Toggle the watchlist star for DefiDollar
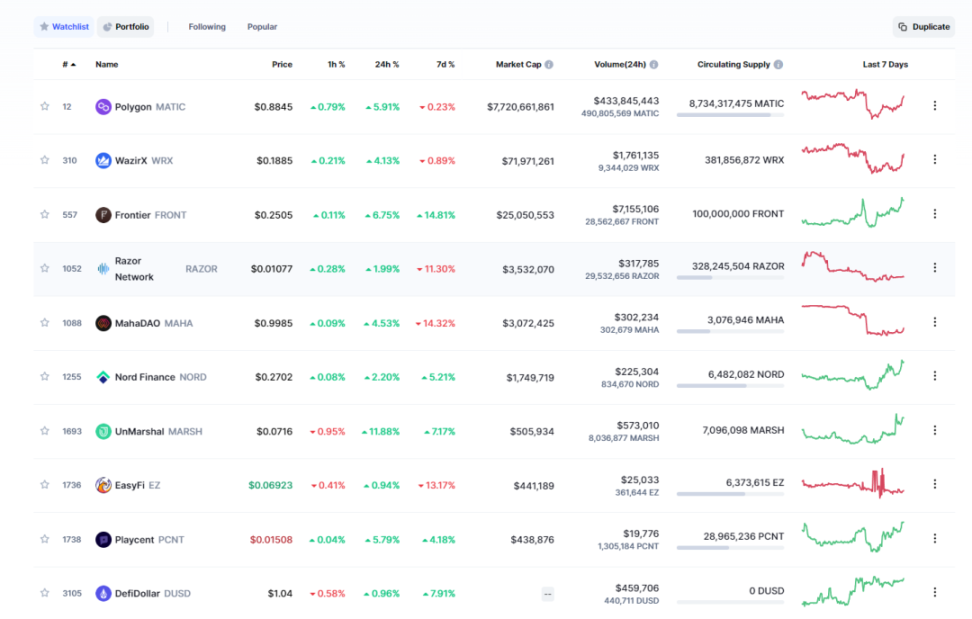 pos(44,593)
